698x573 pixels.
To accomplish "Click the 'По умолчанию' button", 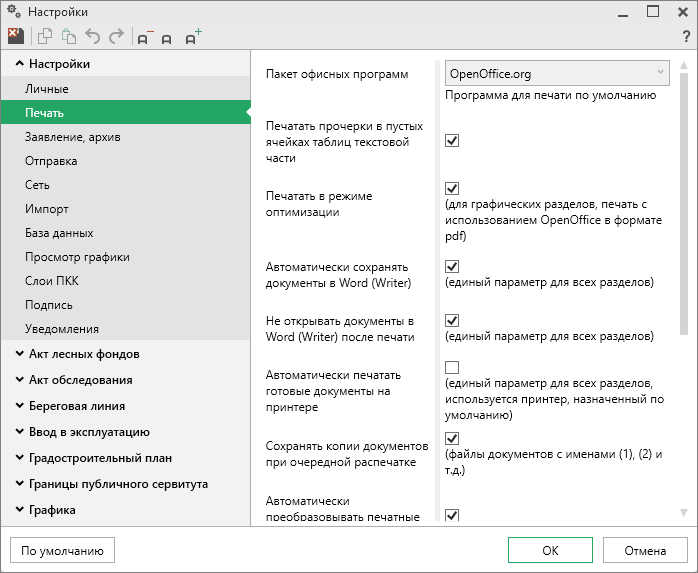I will (62, 550).
